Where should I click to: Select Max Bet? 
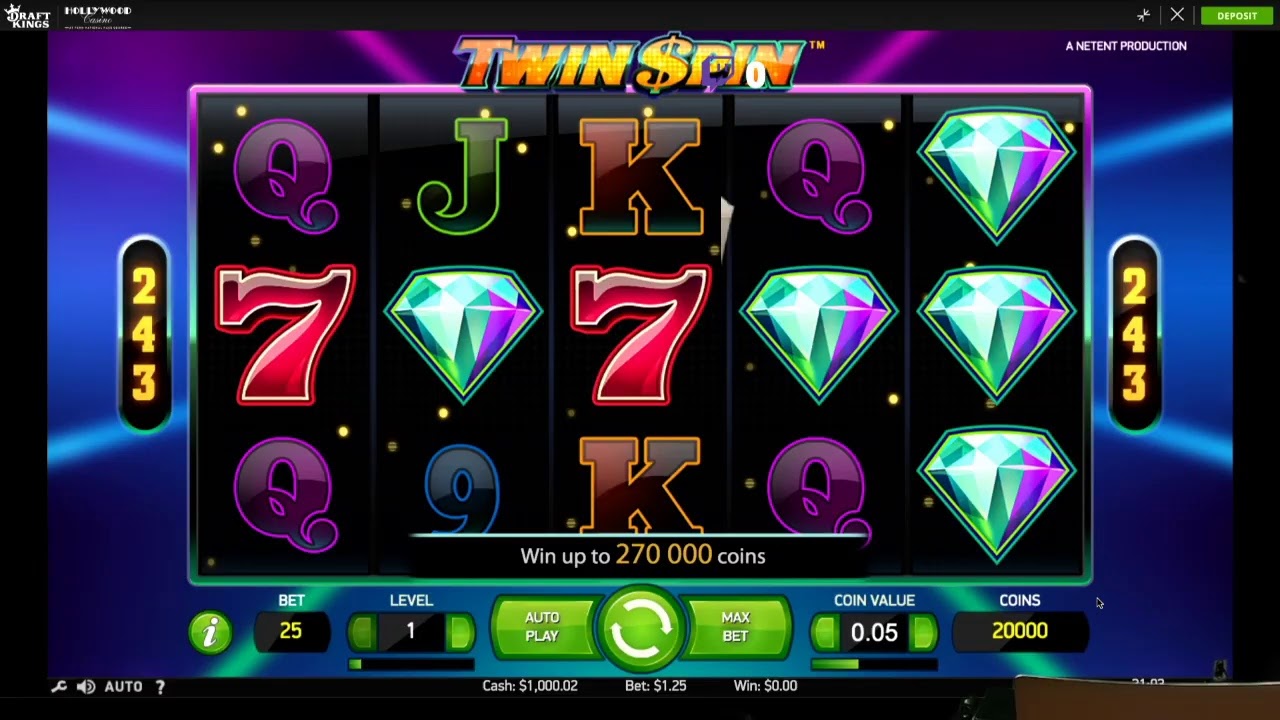click(736, 627)
